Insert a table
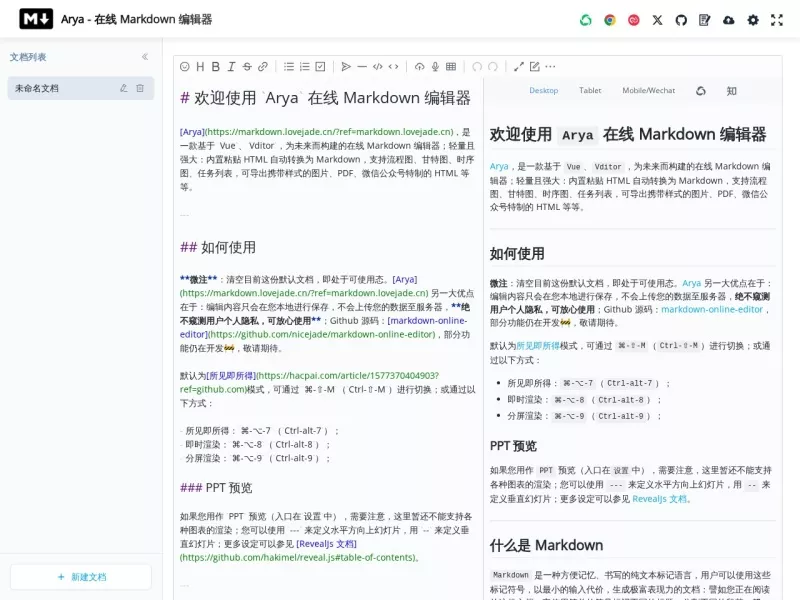800x600 pixels. coord(451,67)
